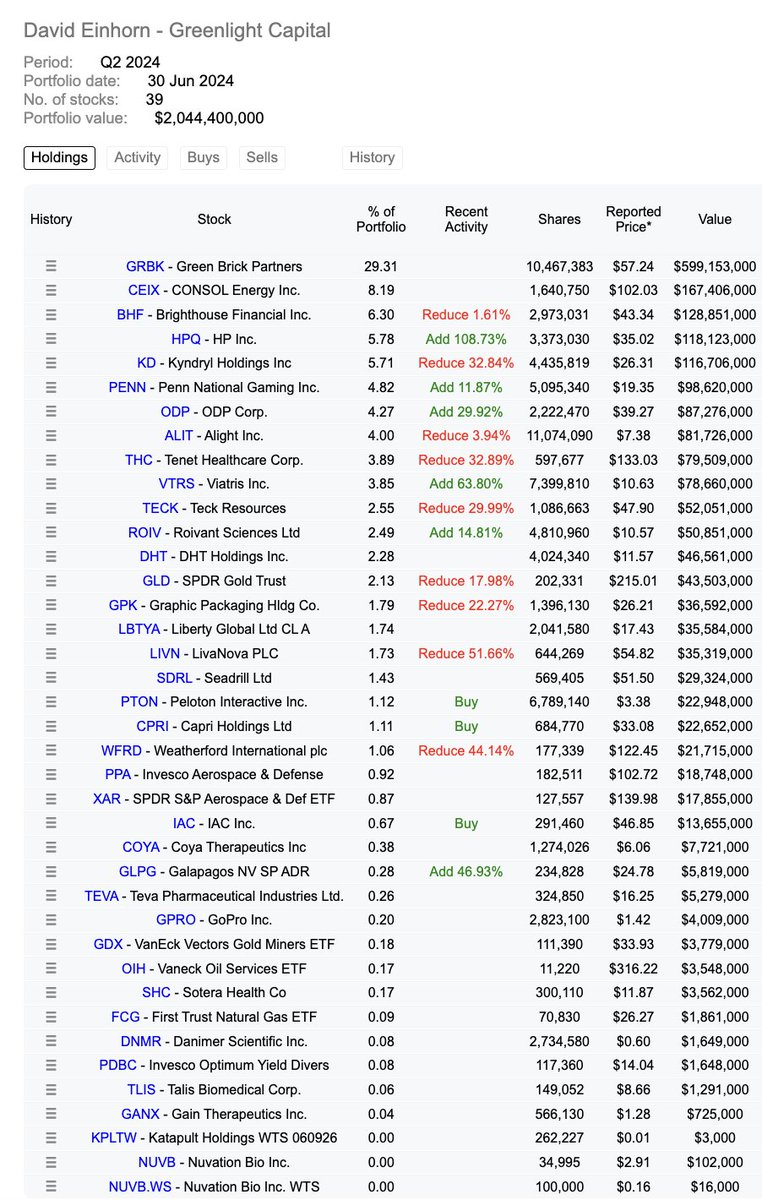Open history icon for ODP Corp. row

point(51,411)
